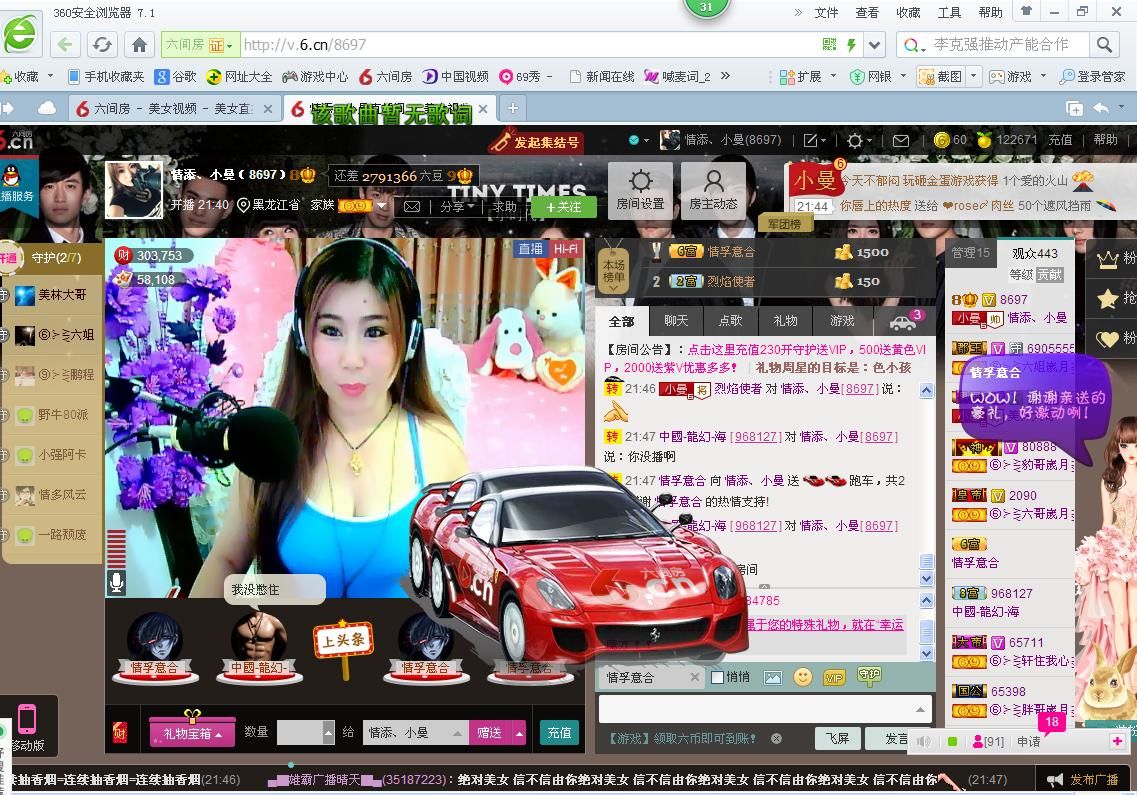Toggle 贡献 contribution sort in audience list
This screenshot has width=1137, height=795.
[1049, 274]
